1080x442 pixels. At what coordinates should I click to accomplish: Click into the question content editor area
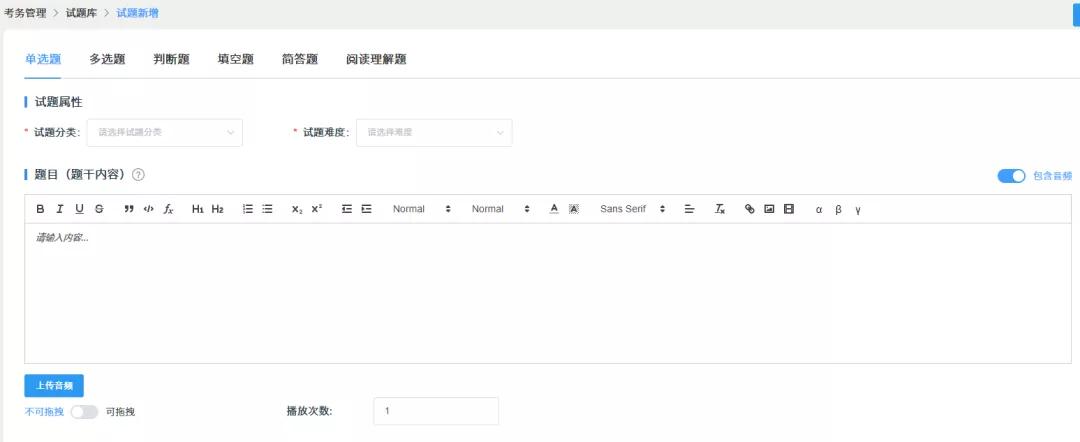[x=548, y=293]
